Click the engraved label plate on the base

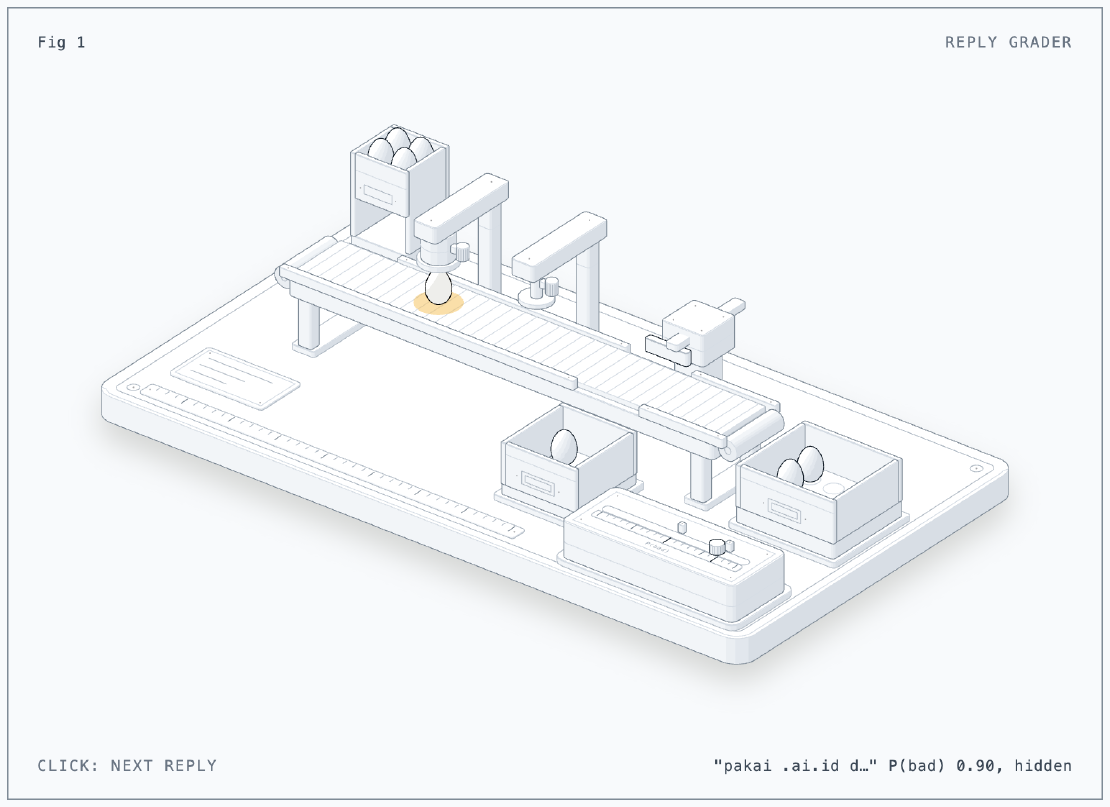(x=235, y=378)
